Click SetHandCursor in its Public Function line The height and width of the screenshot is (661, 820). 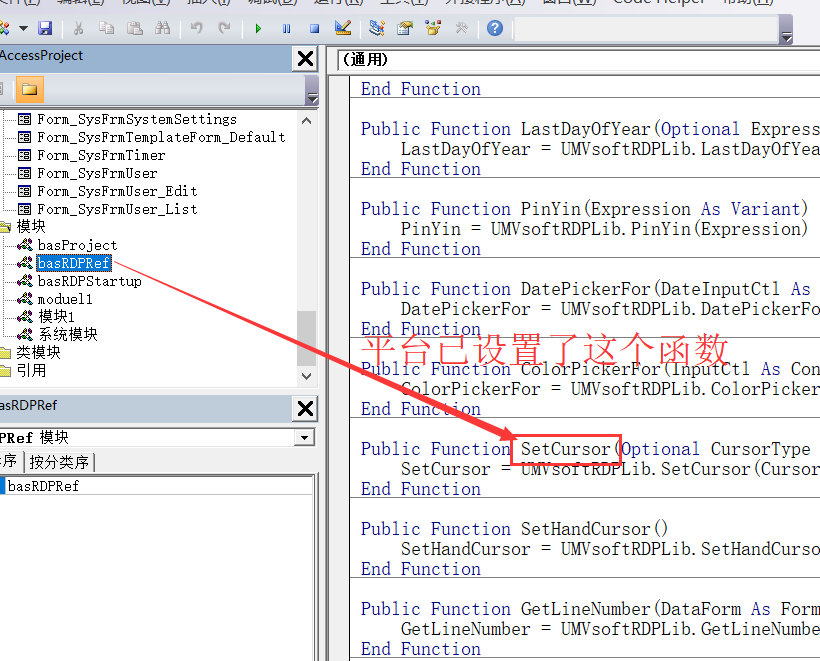pos(586,529)
